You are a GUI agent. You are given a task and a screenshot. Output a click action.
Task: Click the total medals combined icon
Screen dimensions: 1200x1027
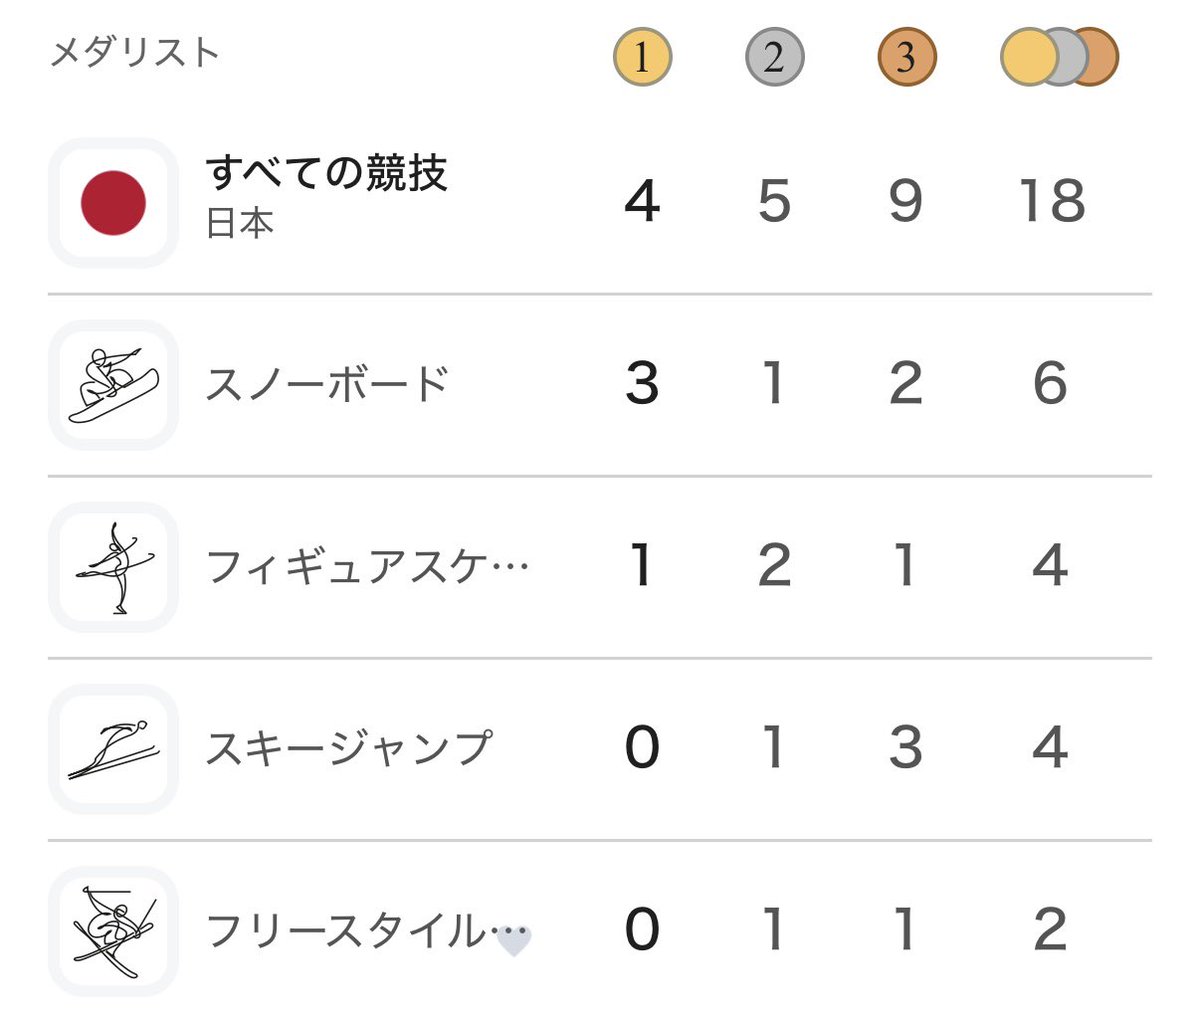pos(1059,57)
